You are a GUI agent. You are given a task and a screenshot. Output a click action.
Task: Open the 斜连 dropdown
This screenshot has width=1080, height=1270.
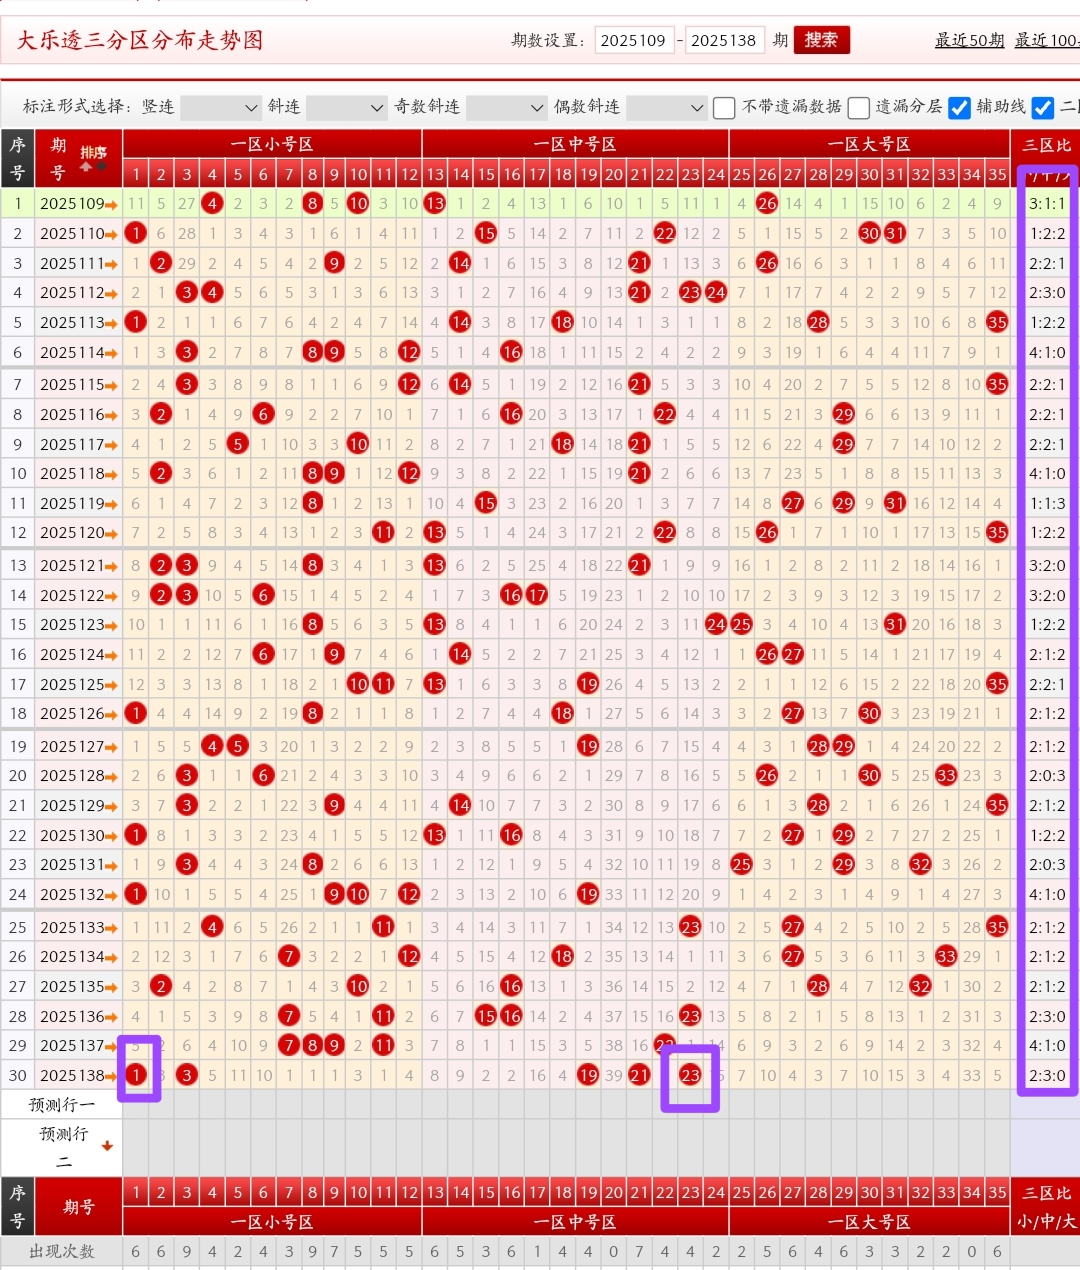click(x=346, y=107)
